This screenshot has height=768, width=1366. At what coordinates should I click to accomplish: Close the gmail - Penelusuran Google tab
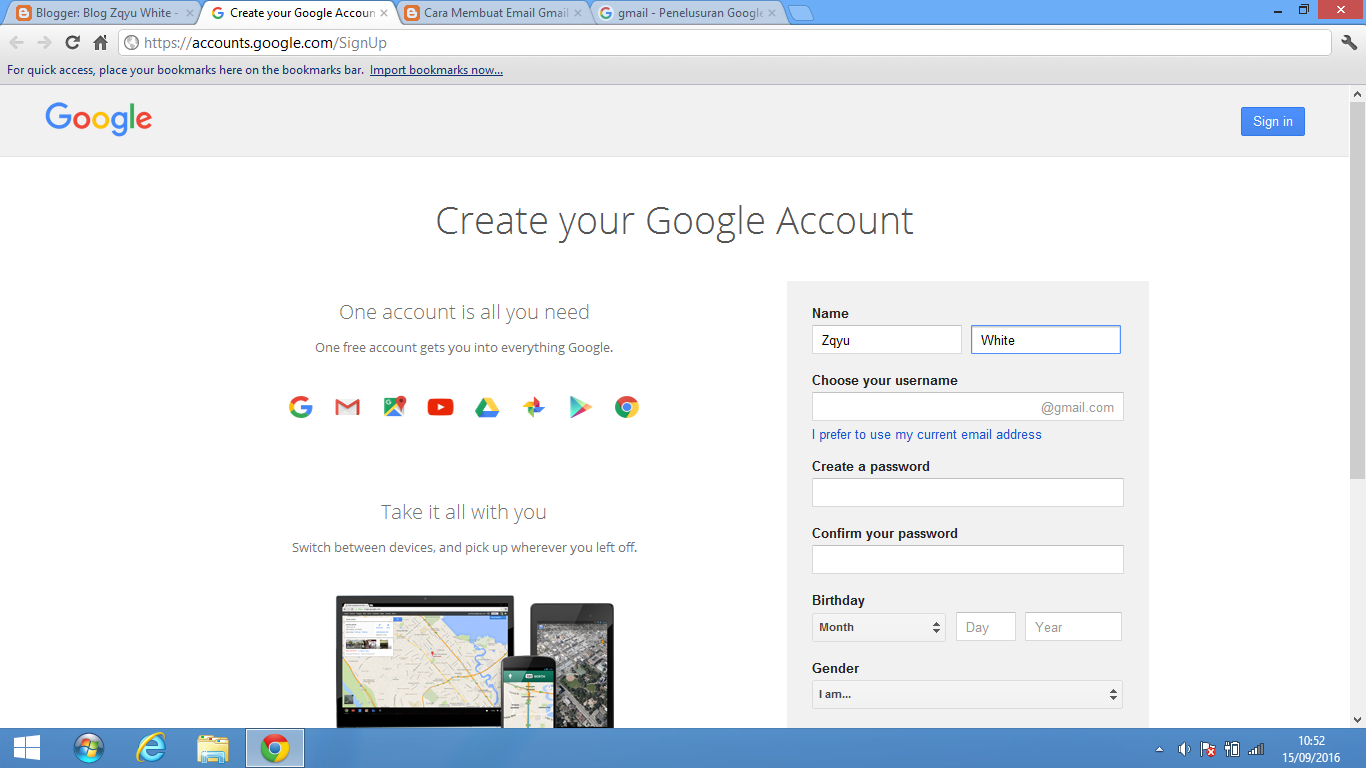pyautogui.click(x=771, y=13)
